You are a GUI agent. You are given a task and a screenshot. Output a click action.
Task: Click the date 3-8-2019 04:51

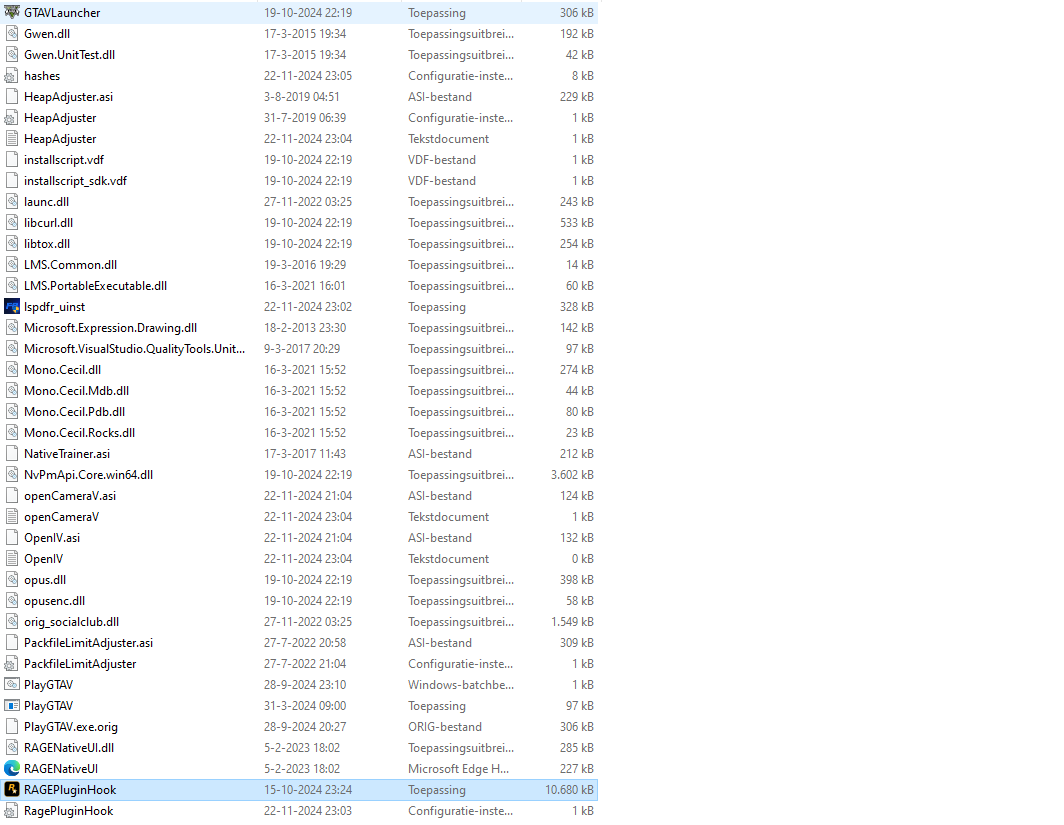tap(302, 96)
